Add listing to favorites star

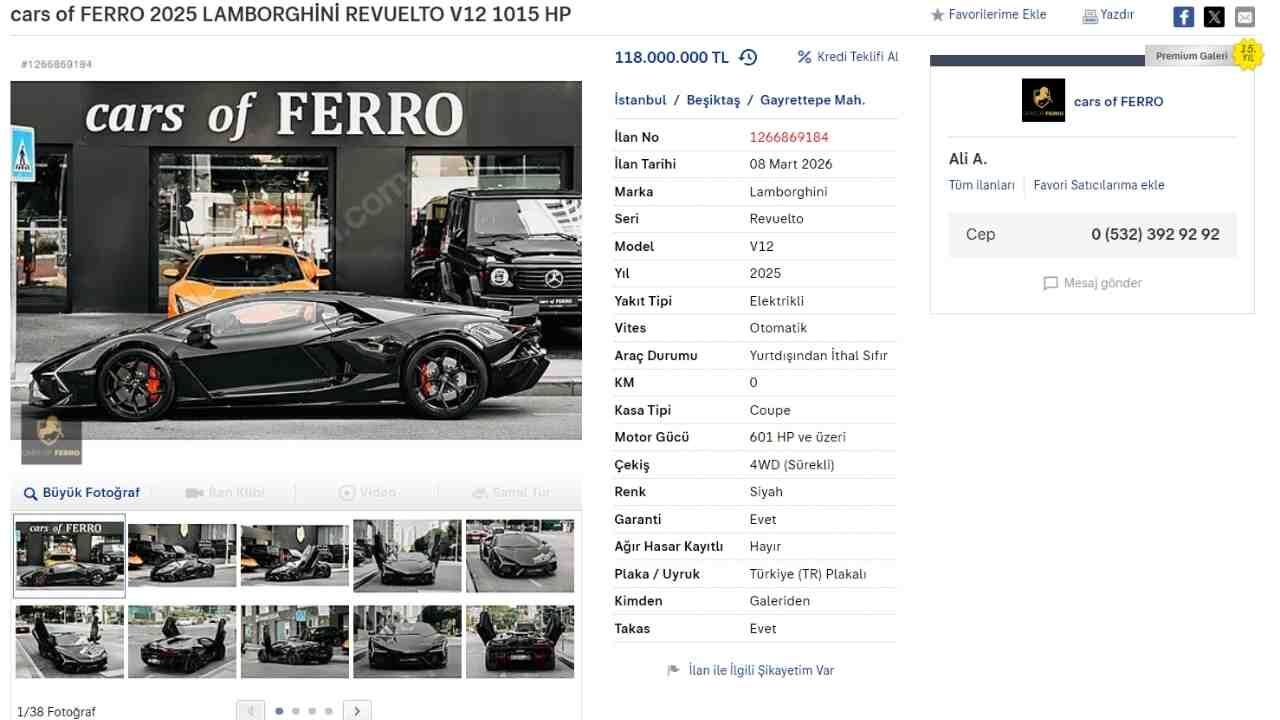(937, 15)
